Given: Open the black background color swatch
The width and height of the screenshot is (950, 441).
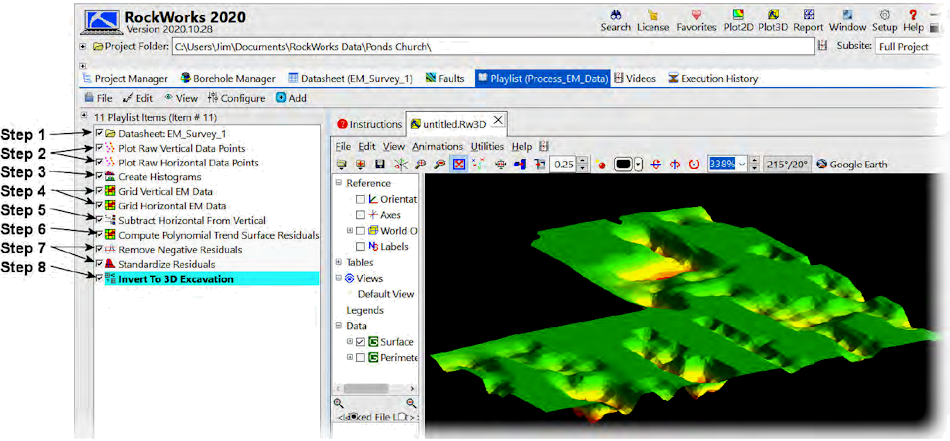Looking at the screenshot, I should coord(625,164).
